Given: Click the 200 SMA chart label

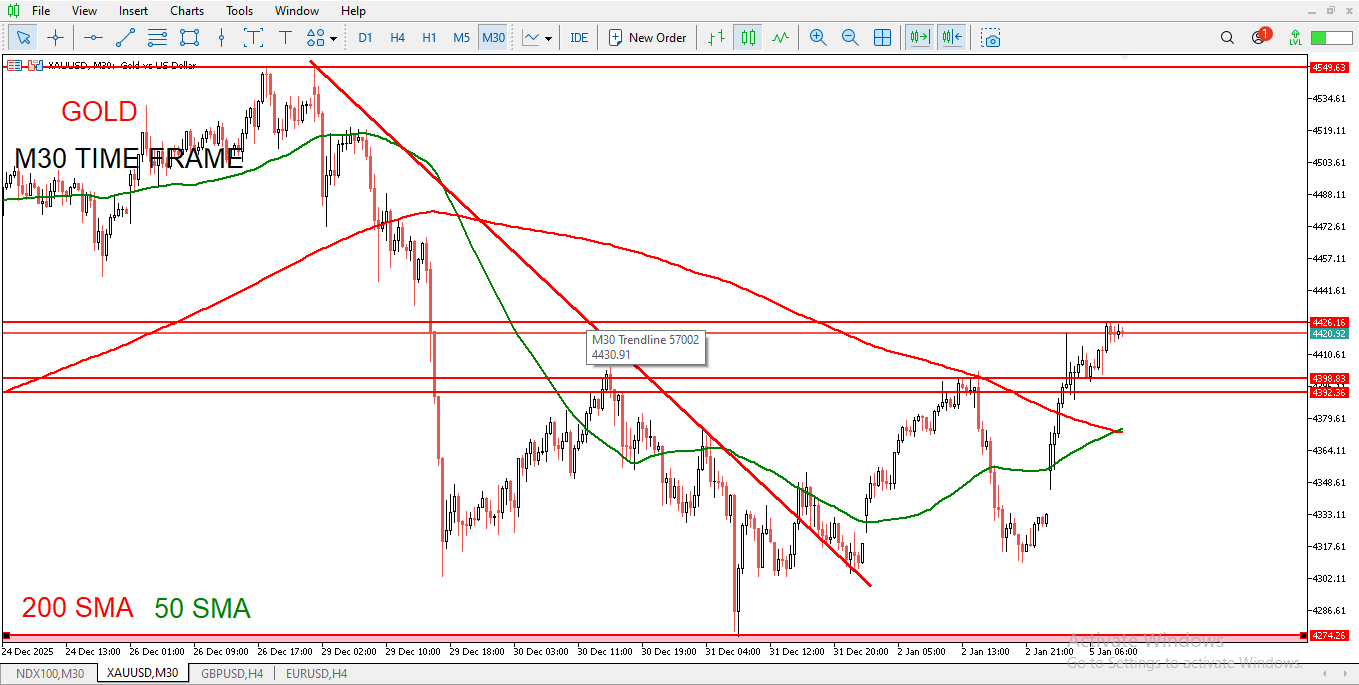Looking at the screenshot, I should click(77, 608).
